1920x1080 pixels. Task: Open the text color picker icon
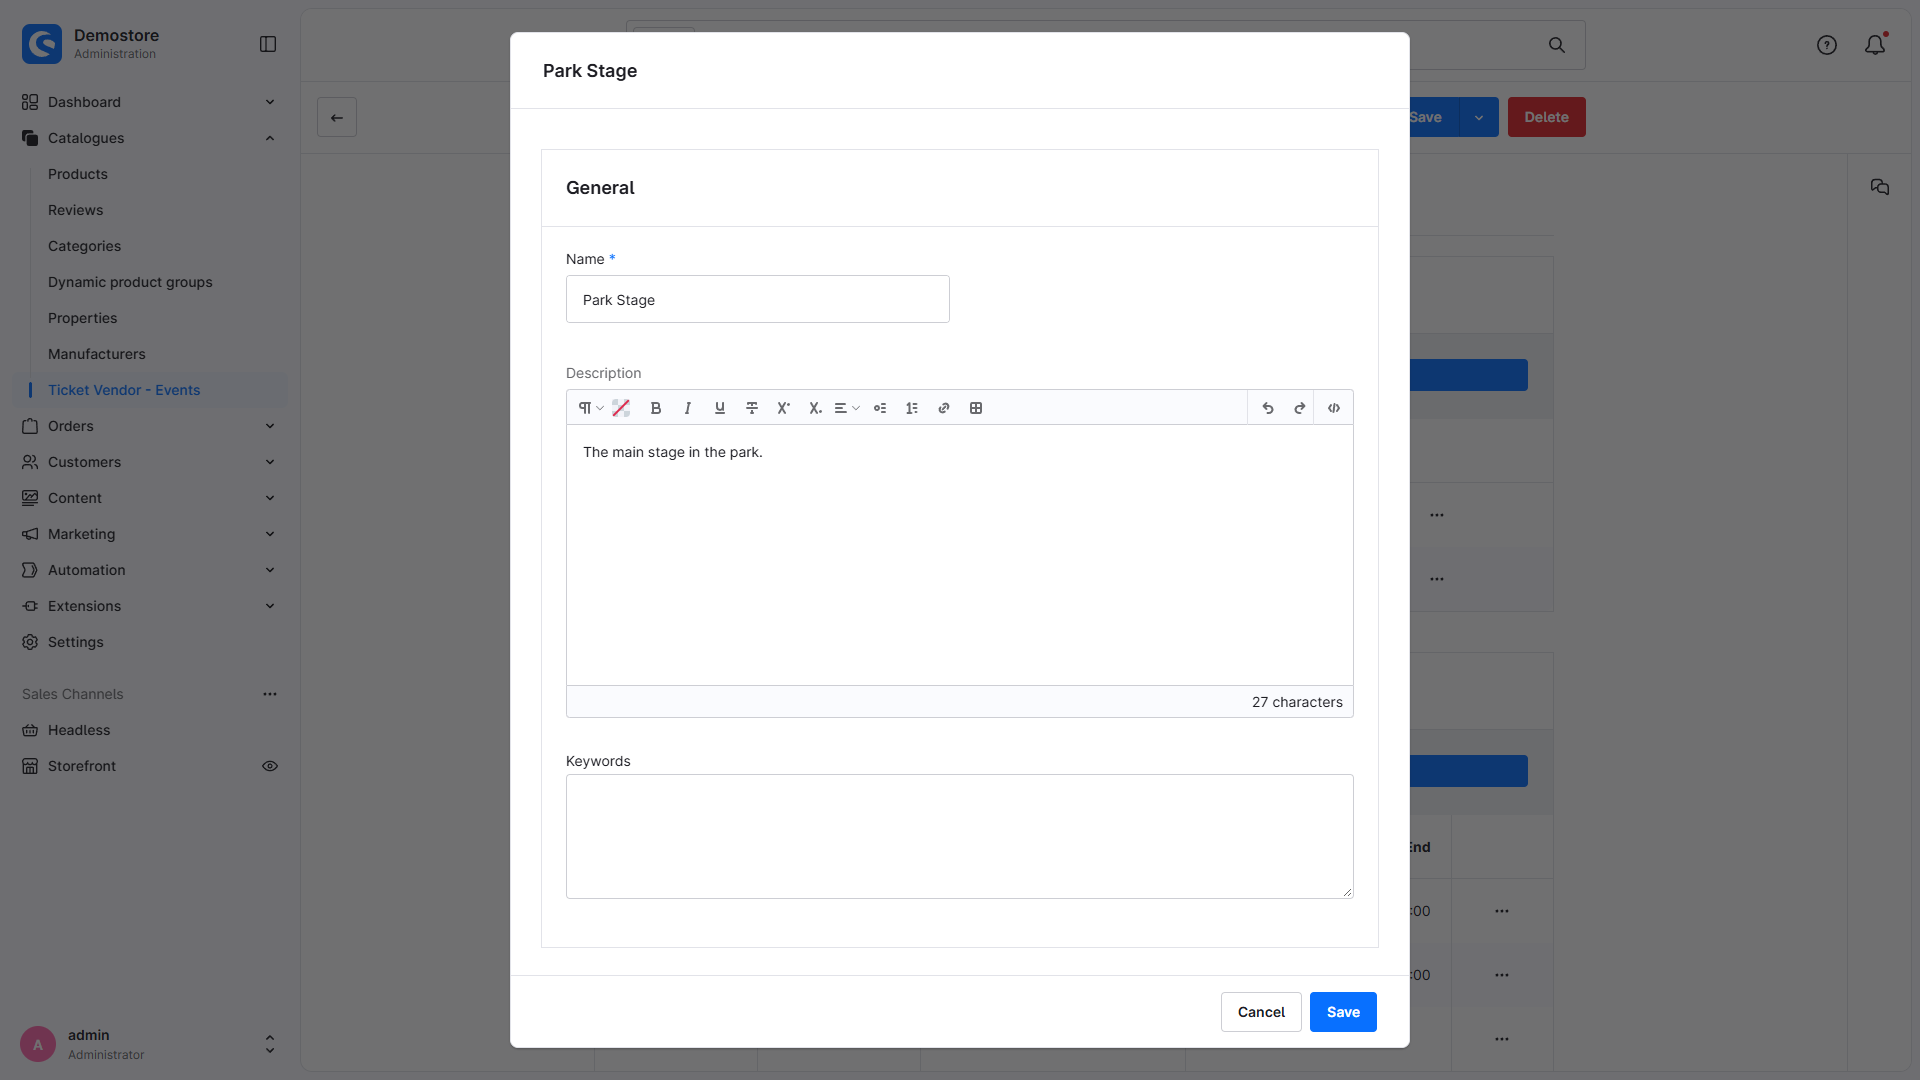(x=621, y=408)
